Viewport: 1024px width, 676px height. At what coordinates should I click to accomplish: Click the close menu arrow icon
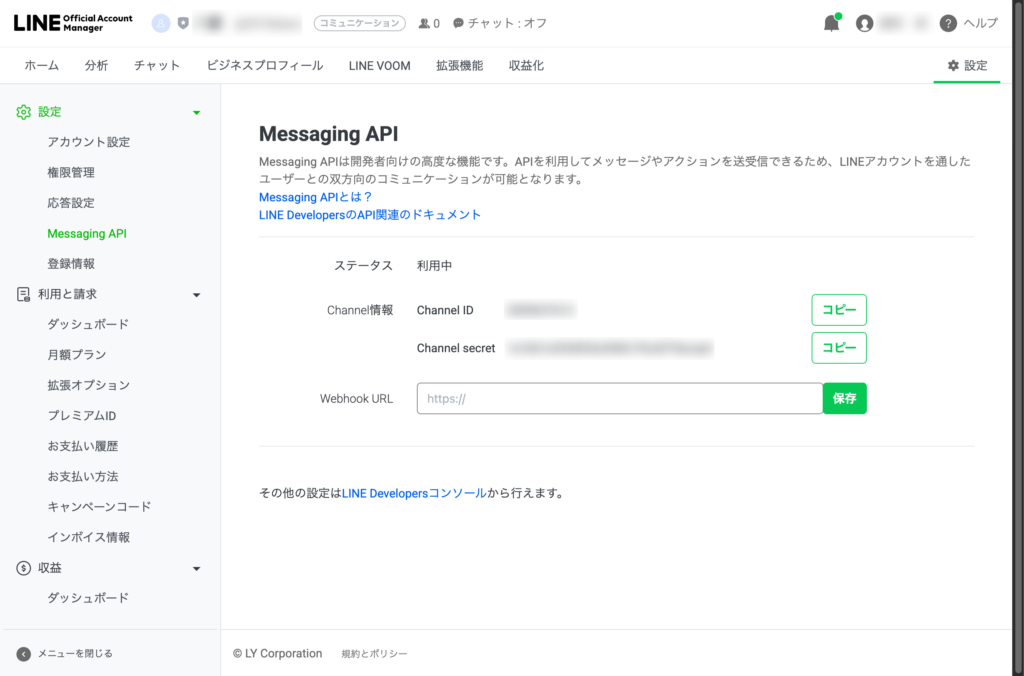coord(24,654)
